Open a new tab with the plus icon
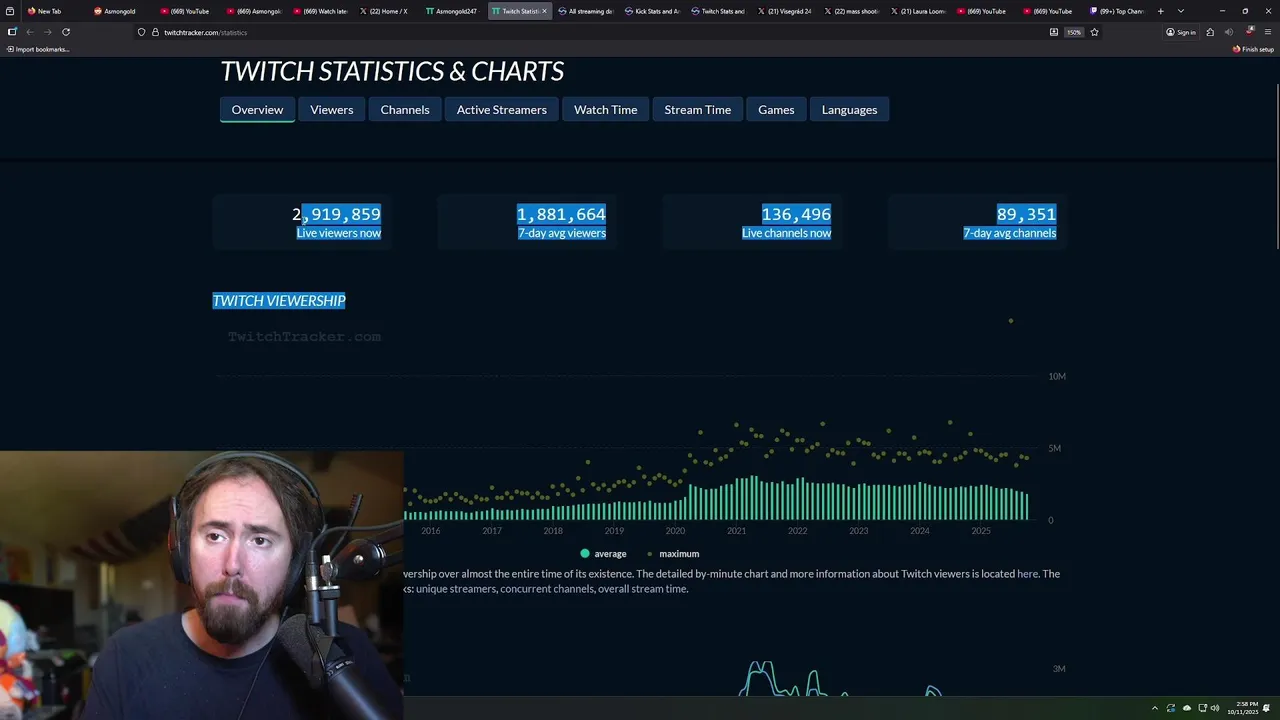Image resolution: width=1280 pixels, height=720 pixels. click(1160, 11)
